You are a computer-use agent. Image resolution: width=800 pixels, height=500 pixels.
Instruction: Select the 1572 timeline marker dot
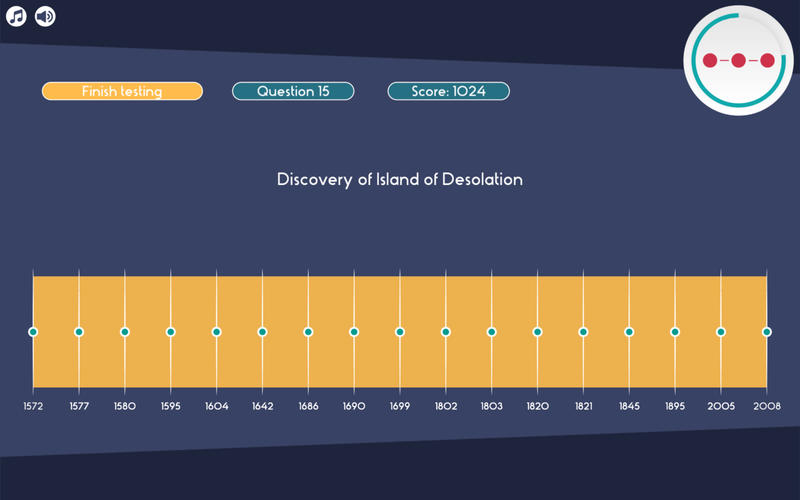coord(33,332)
